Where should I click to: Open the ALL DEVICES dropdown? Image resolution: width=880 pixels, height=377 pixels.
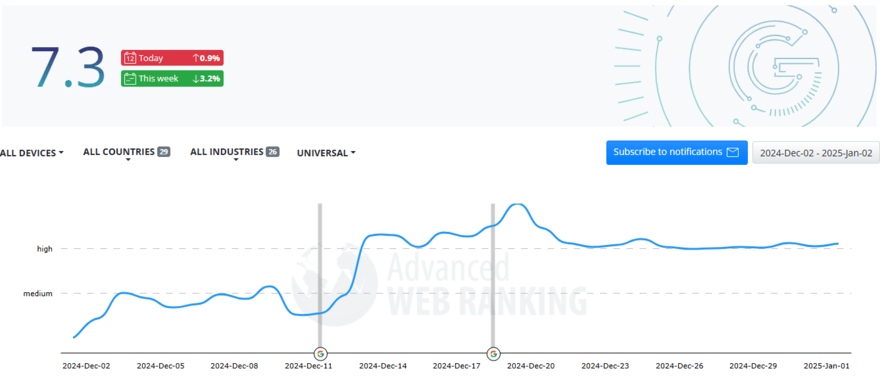coord(31,153)
